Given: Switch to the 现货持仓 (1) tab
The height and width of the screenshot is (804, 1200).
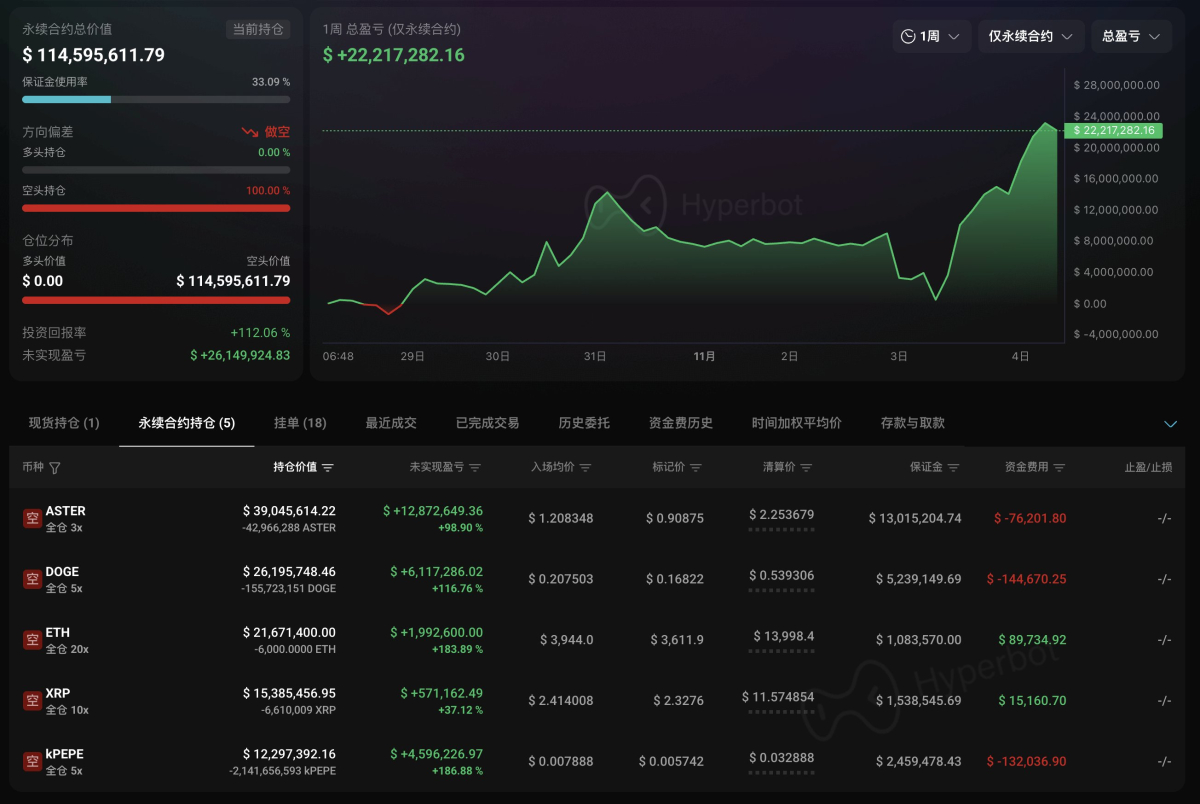Looking at the screenshot, I should pos(64,423).
